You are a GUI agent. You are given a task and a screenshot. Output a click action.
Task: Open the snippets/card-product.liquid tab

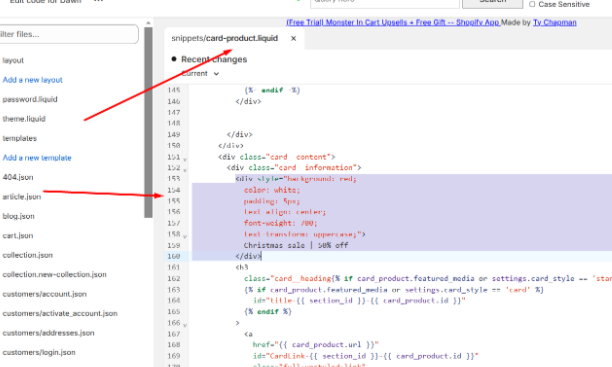[x=224, y=38]
